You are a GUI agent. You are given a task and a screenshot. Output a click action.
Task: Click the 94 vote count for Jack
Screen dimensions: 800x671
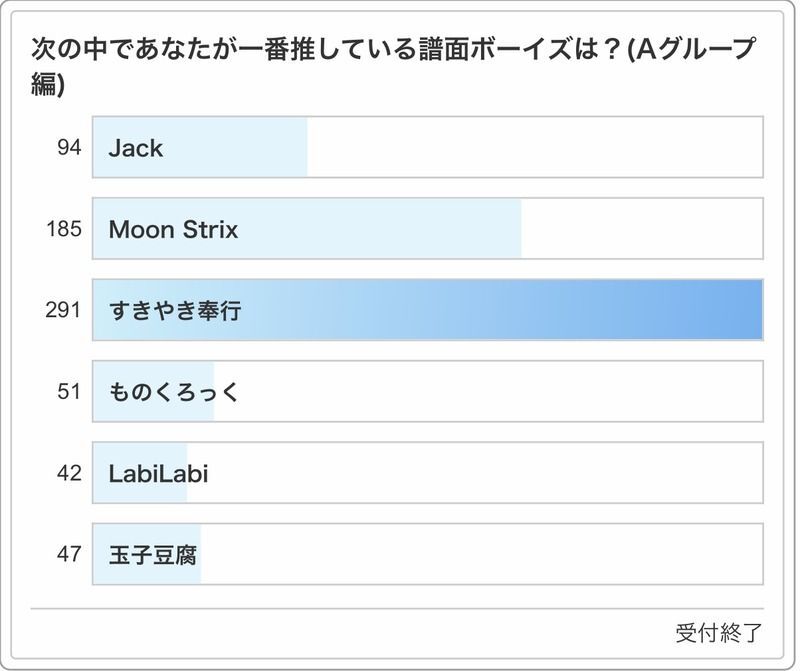click(x=68, y=149)
